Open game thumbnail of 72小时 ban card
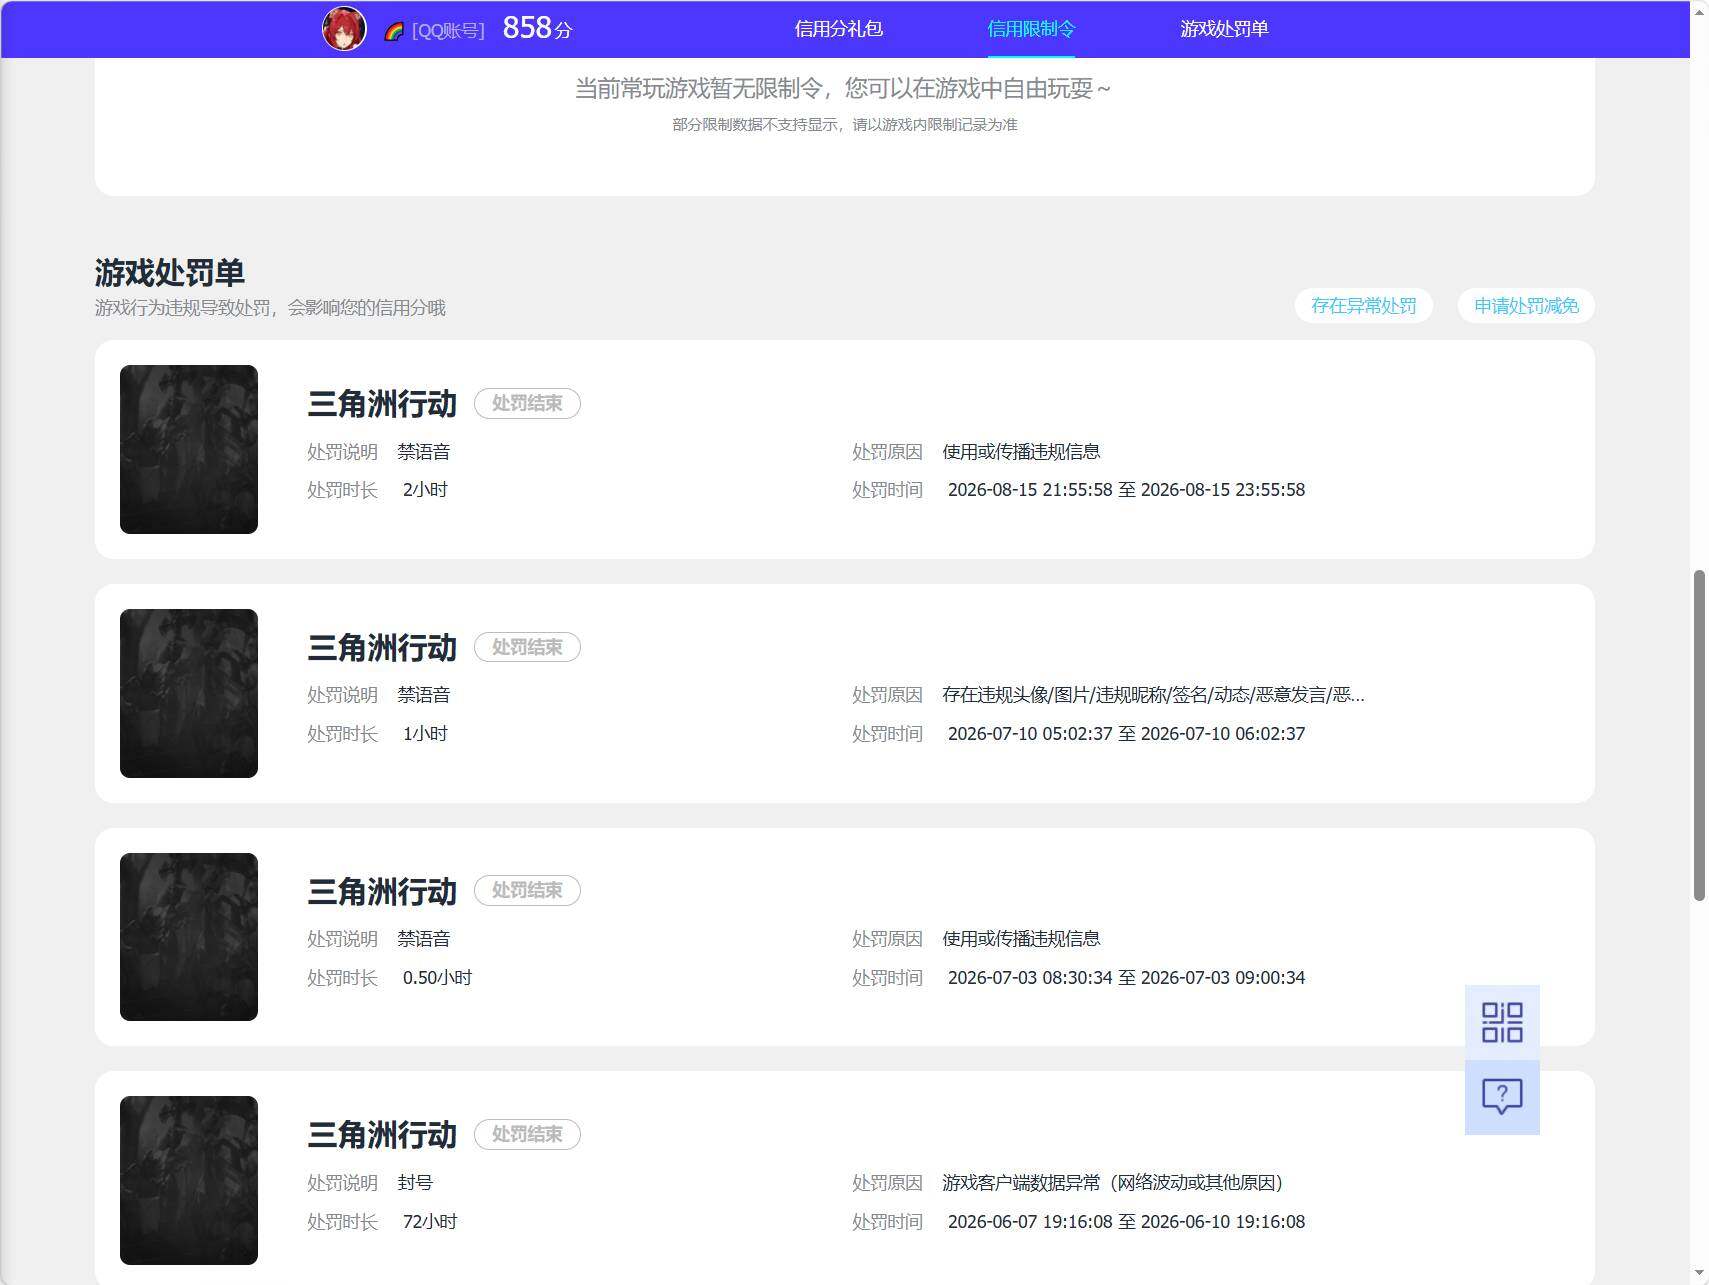This screenshot has height=1285, width=1709. tap(189, 1180)
